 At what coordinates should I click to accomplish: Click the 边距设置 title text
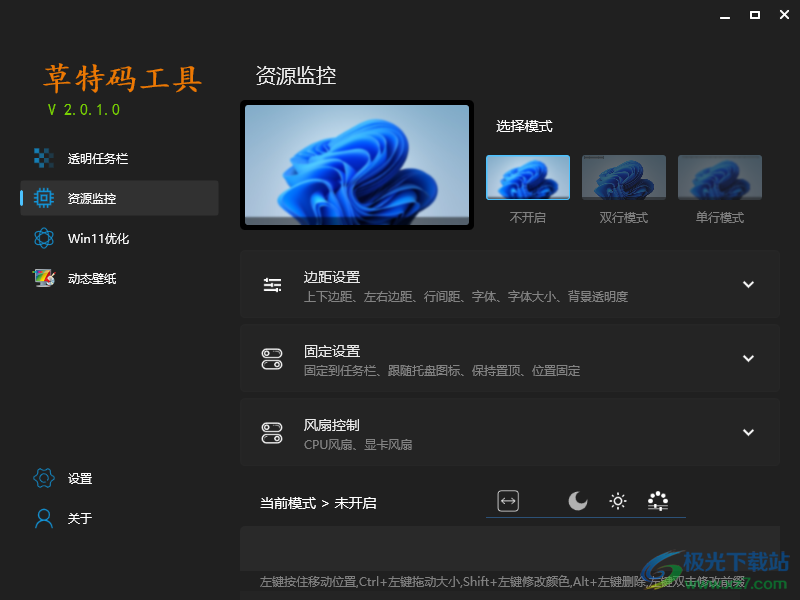pyautogui.click(x=332, y=277)
